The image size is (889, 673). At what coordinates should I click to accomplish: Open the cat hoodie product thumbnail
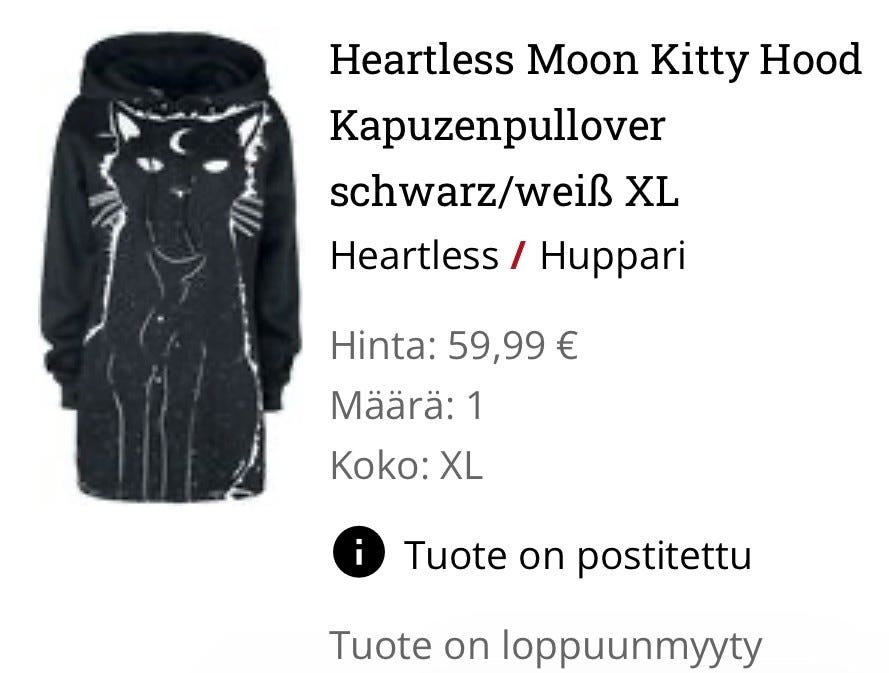pos(170,266)
